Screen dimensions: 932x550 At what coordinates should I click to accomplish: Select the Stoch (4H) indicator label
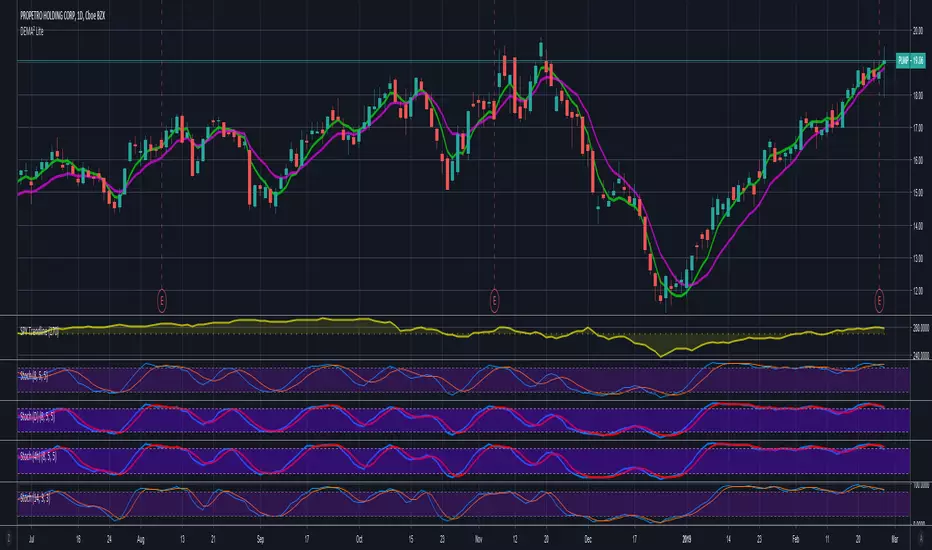(39, 457)
